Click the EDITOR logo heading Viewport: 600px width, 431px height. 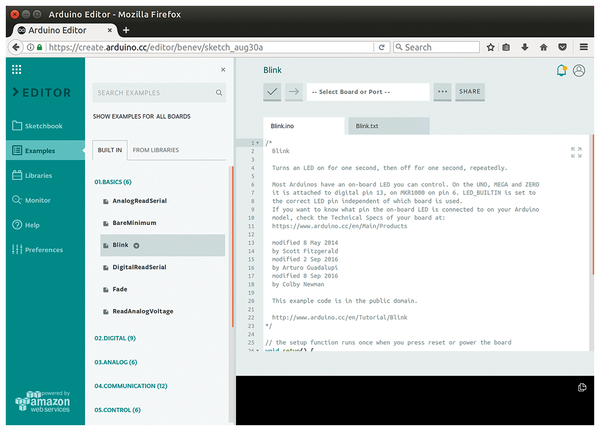(42, 92)
